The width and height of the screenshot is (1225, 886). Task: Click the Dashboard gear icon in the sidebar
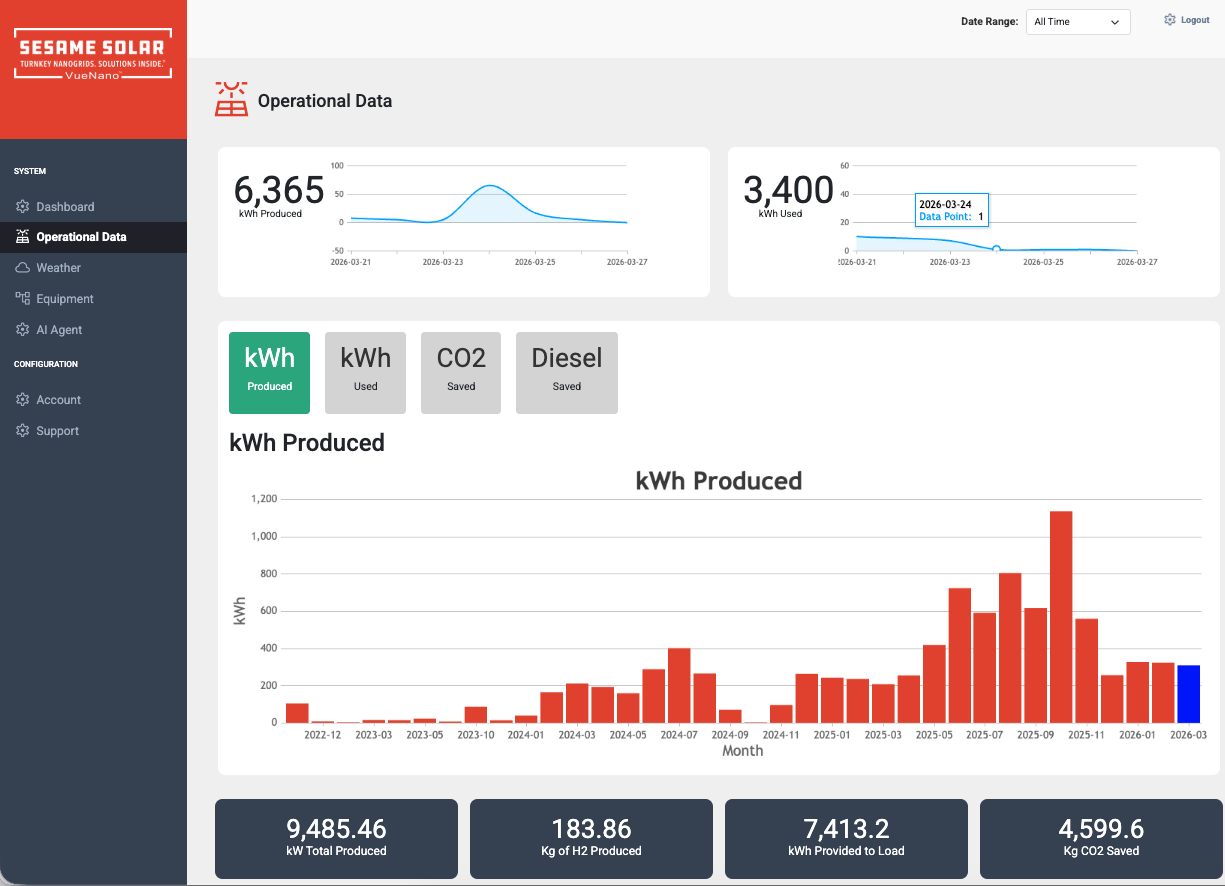(22, 206)
